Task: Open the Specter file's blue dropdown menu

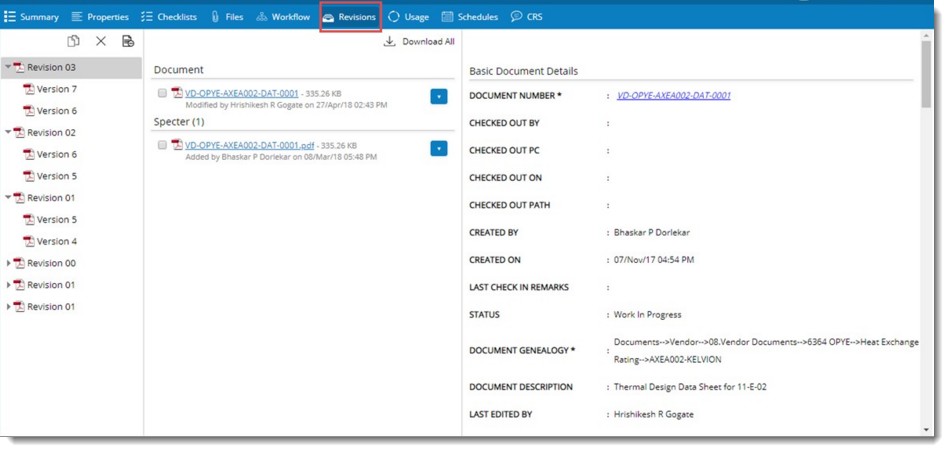Action: click(438, 148)
